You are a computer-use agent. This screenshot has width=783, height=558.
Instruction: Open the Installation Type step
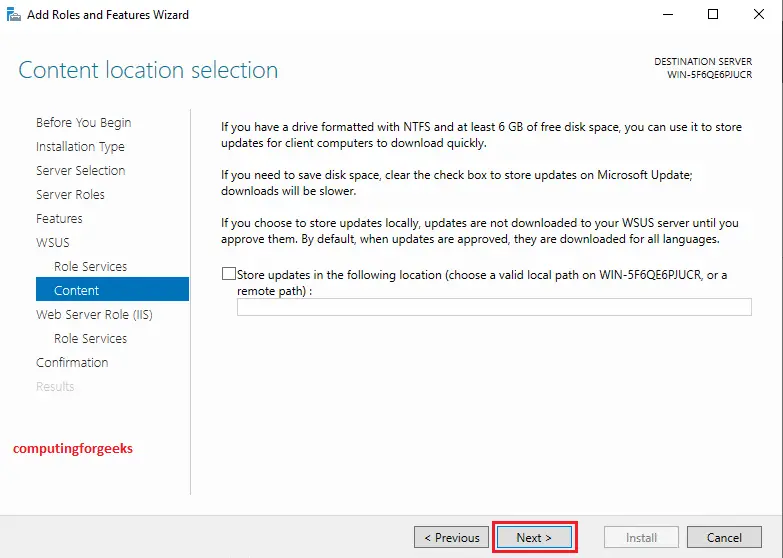point(80,146)
